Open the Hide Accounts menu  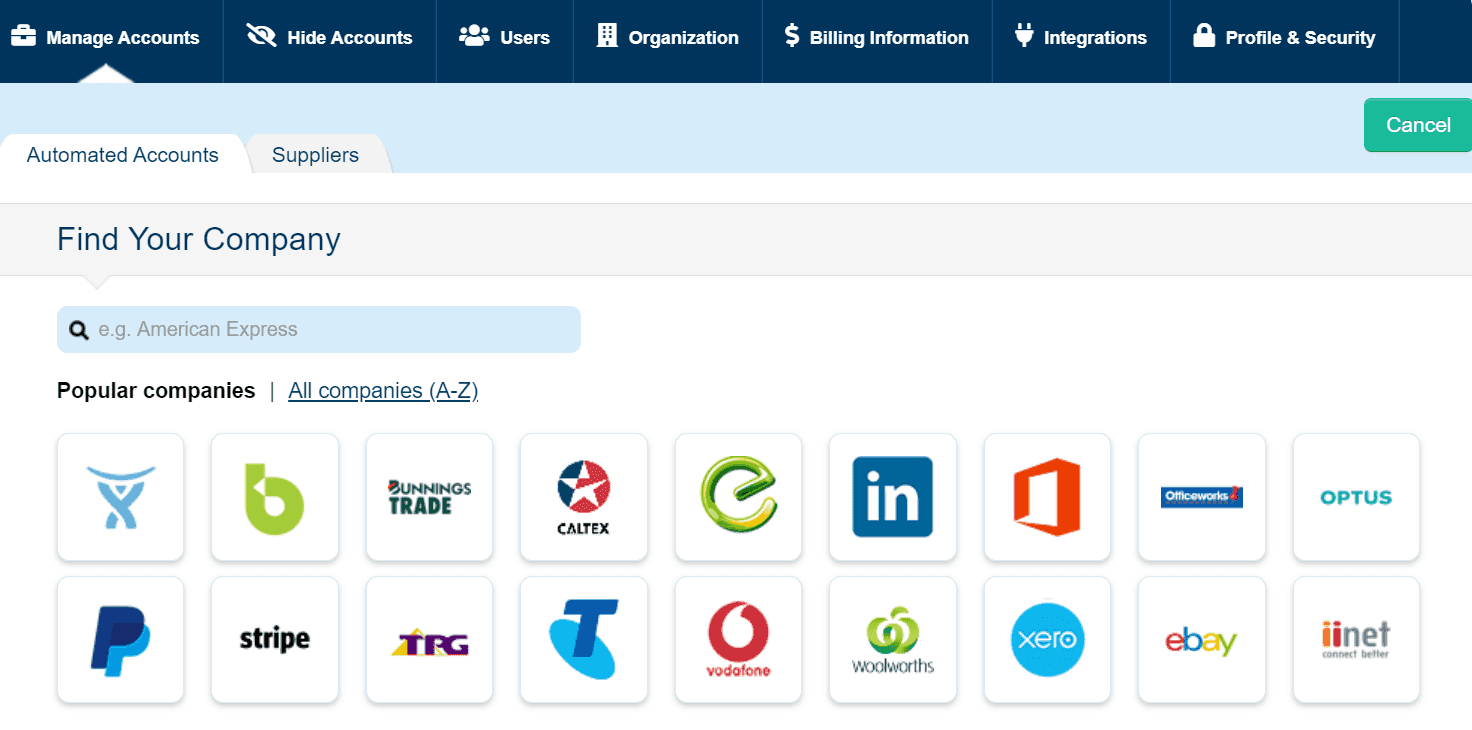coord(329,38)
